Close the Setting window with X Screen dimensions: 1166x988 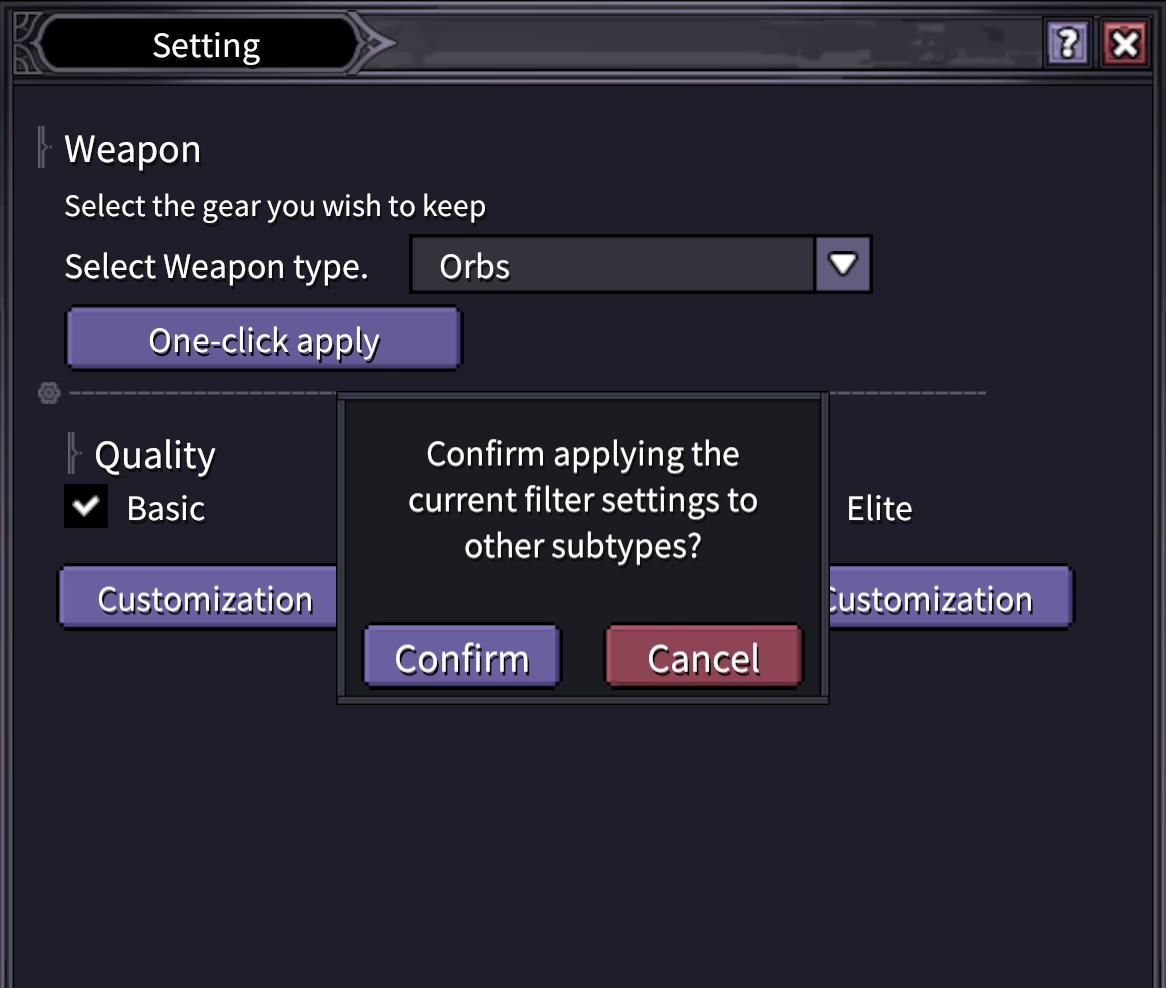pyautogui.click(x=1125, y=44)
